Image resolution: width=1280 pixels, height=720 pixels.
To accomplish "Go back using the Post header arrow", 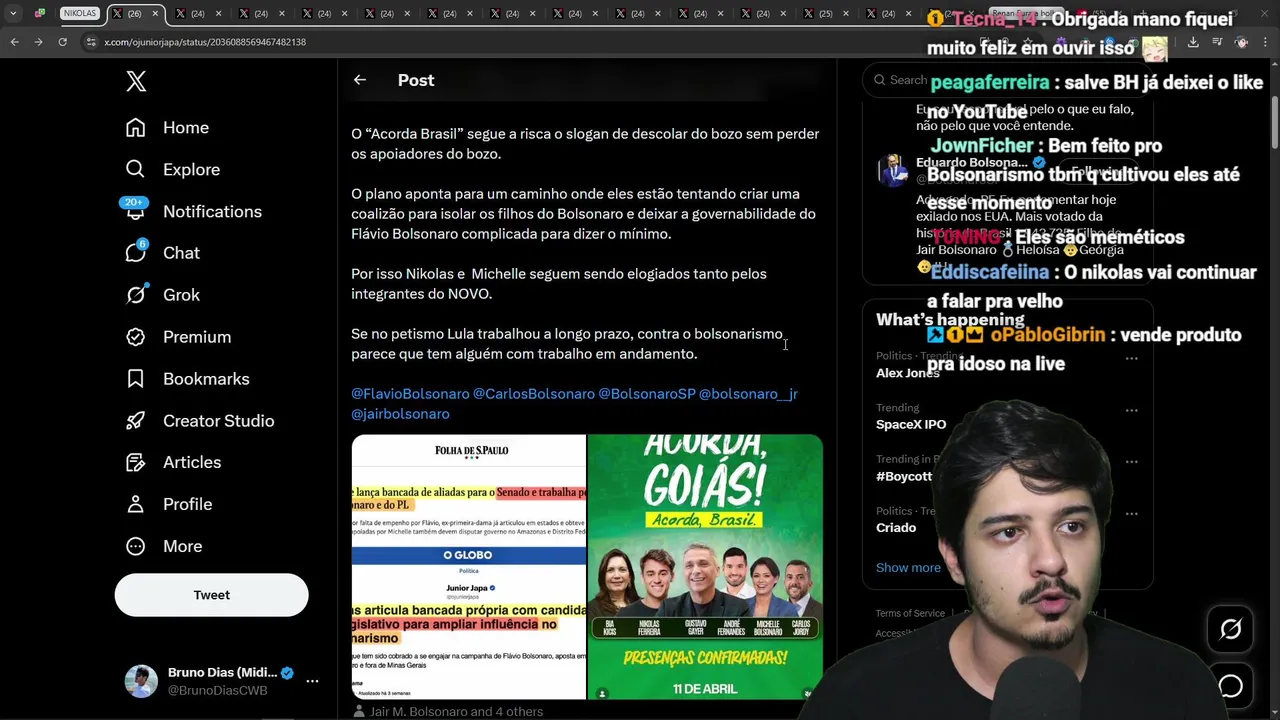I will tap(360, 80).
